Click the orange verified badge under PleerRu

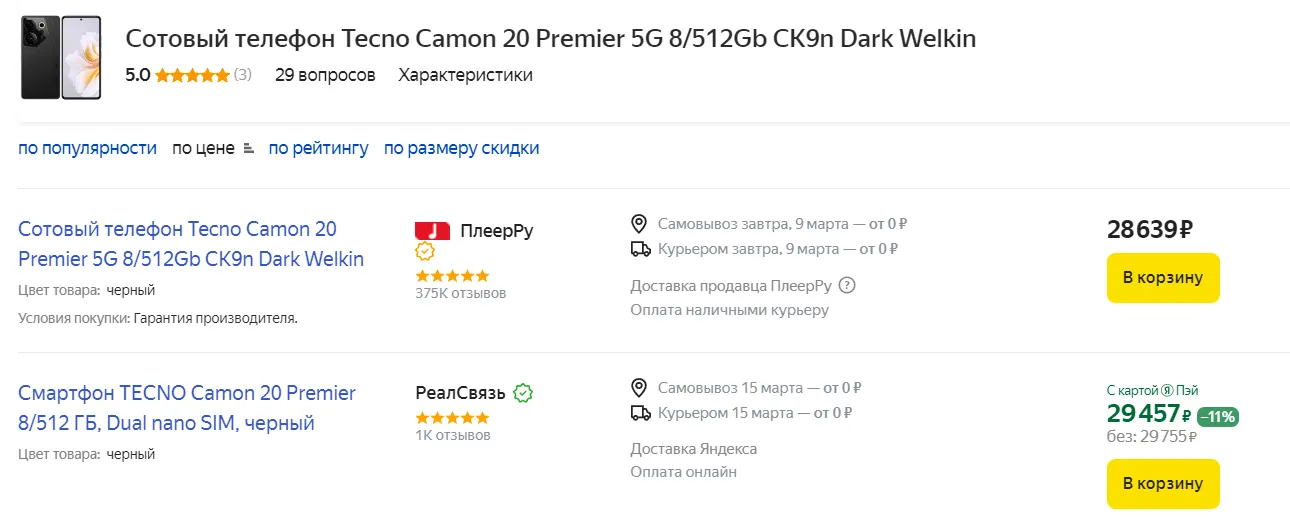point(425,252)
